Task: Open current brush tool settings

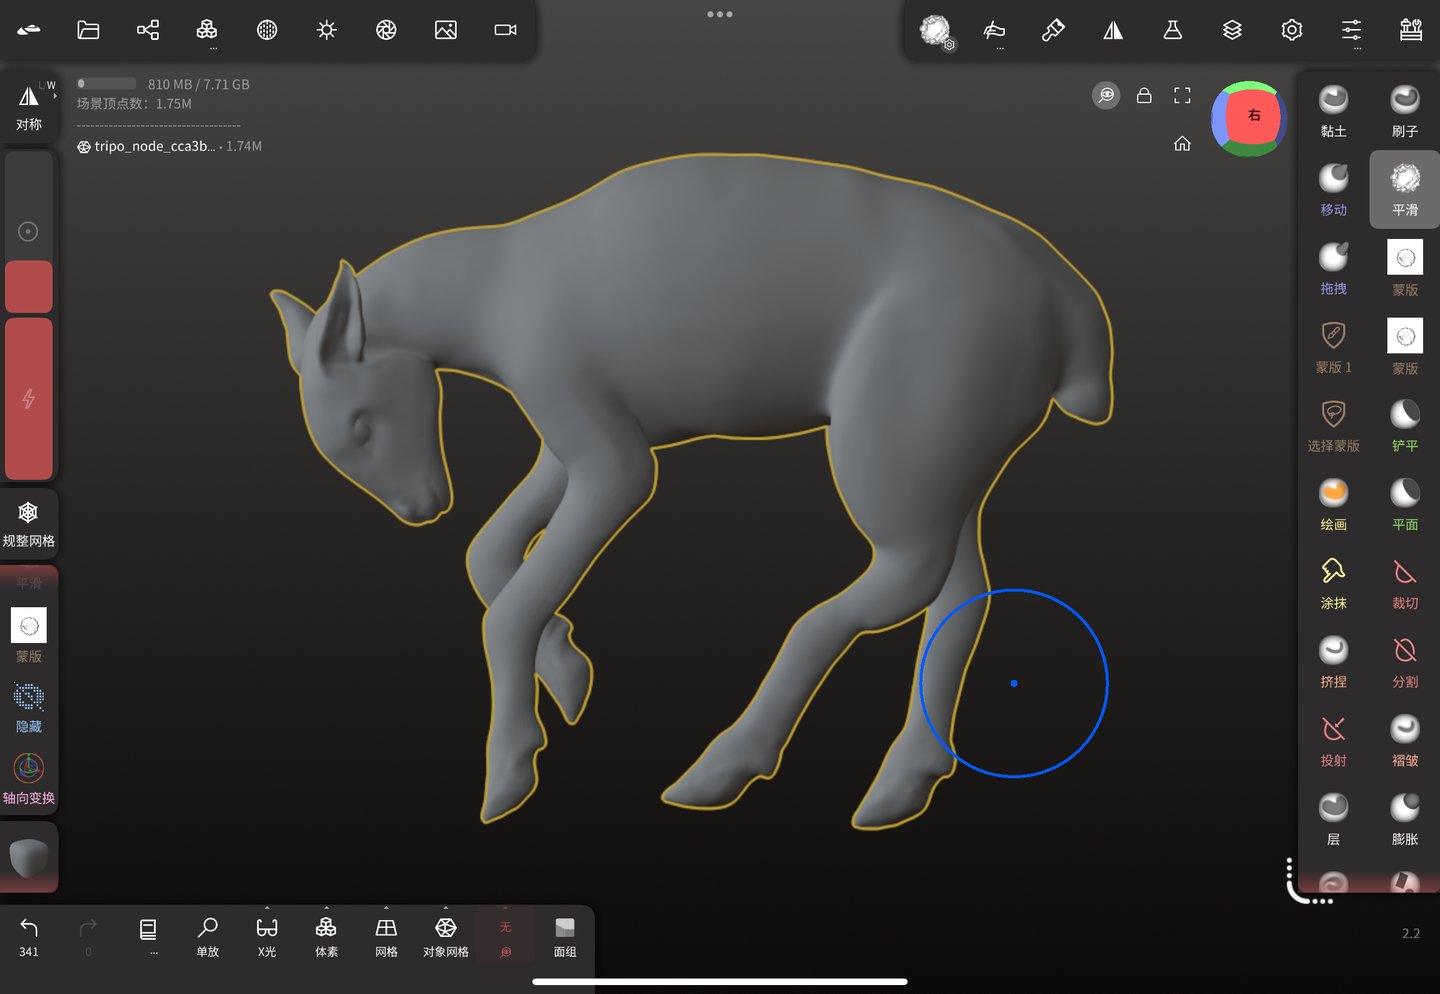Action: coord(937,31)
